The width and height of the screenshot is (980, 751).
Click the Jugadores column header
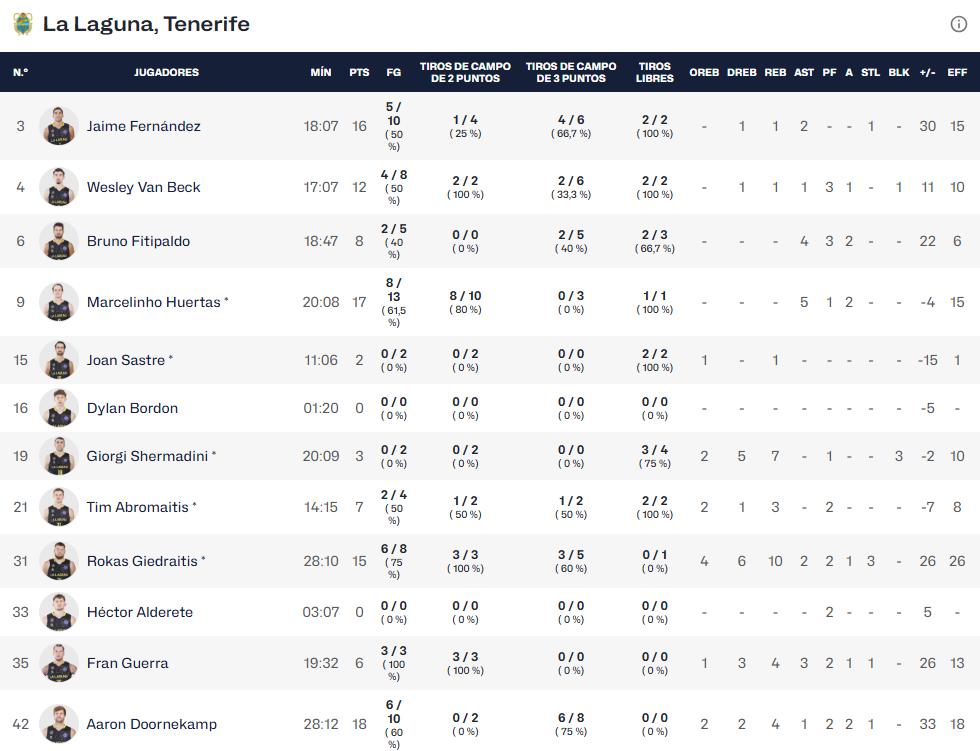166,72
